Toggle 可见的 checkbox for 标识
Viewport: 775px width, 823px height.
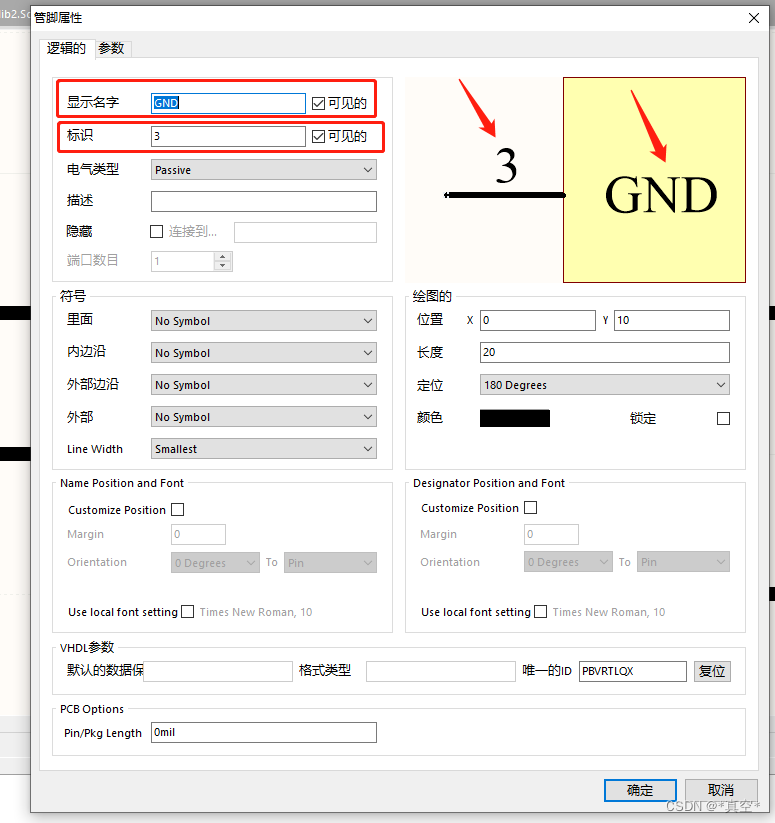pyautogui.click(x=318, y=136)
